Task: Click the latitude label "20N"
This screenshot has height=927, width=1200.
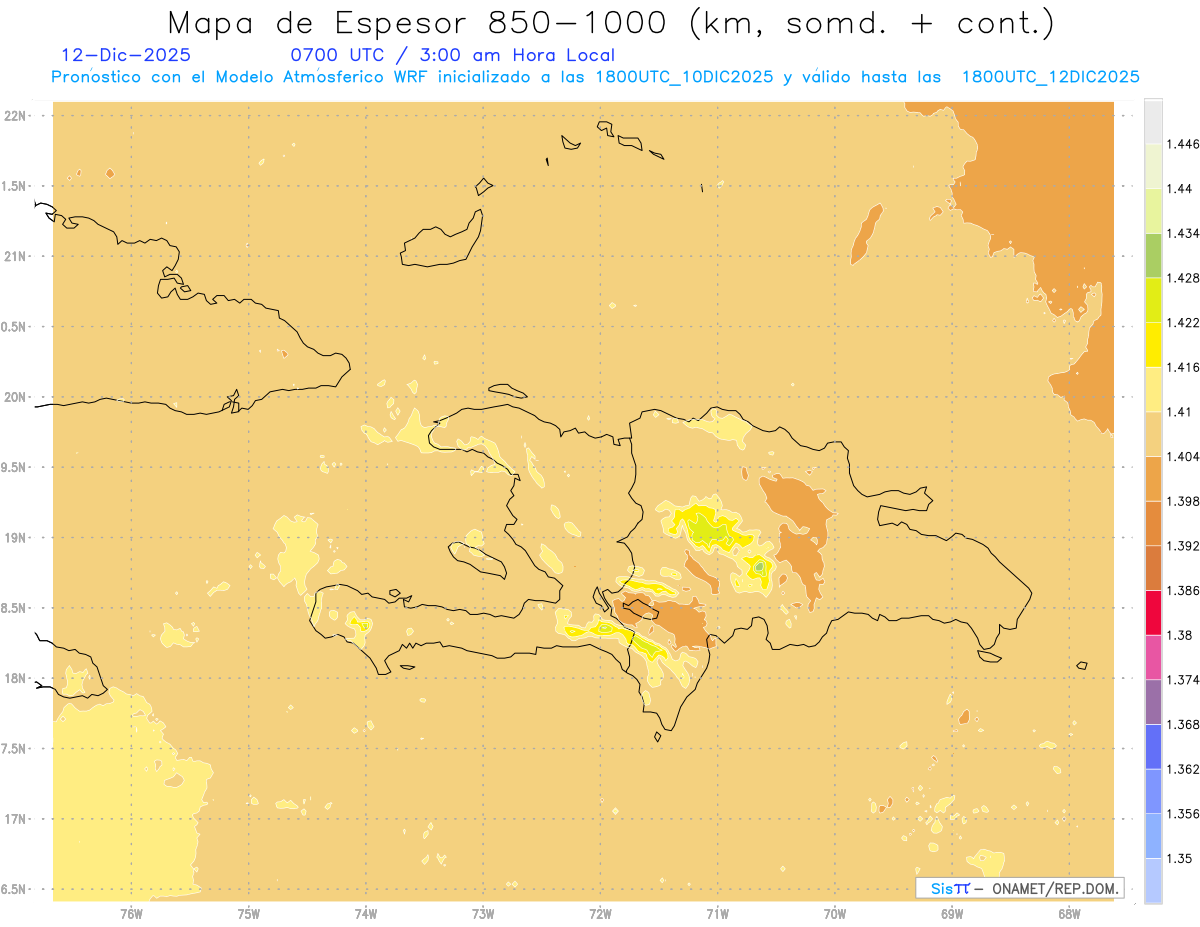Action: point(17,398)
